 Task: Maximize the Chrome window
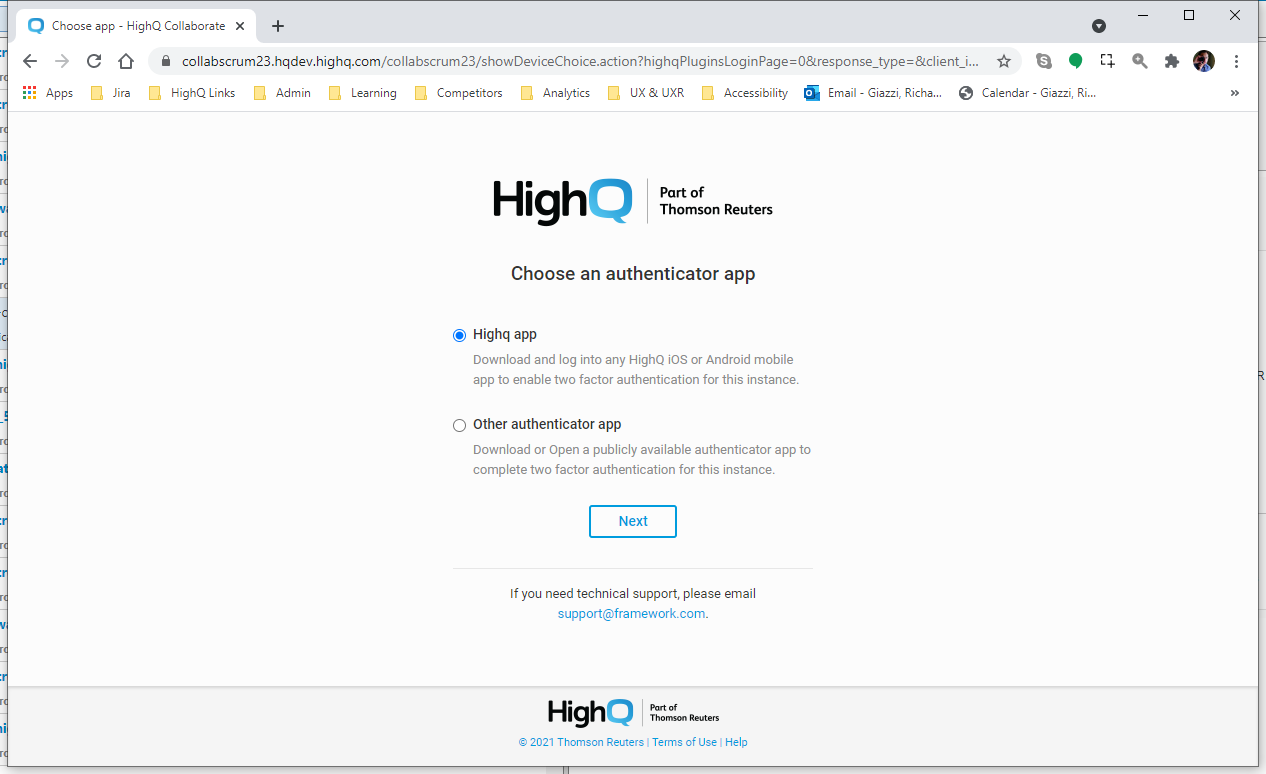pos(1189,15)
